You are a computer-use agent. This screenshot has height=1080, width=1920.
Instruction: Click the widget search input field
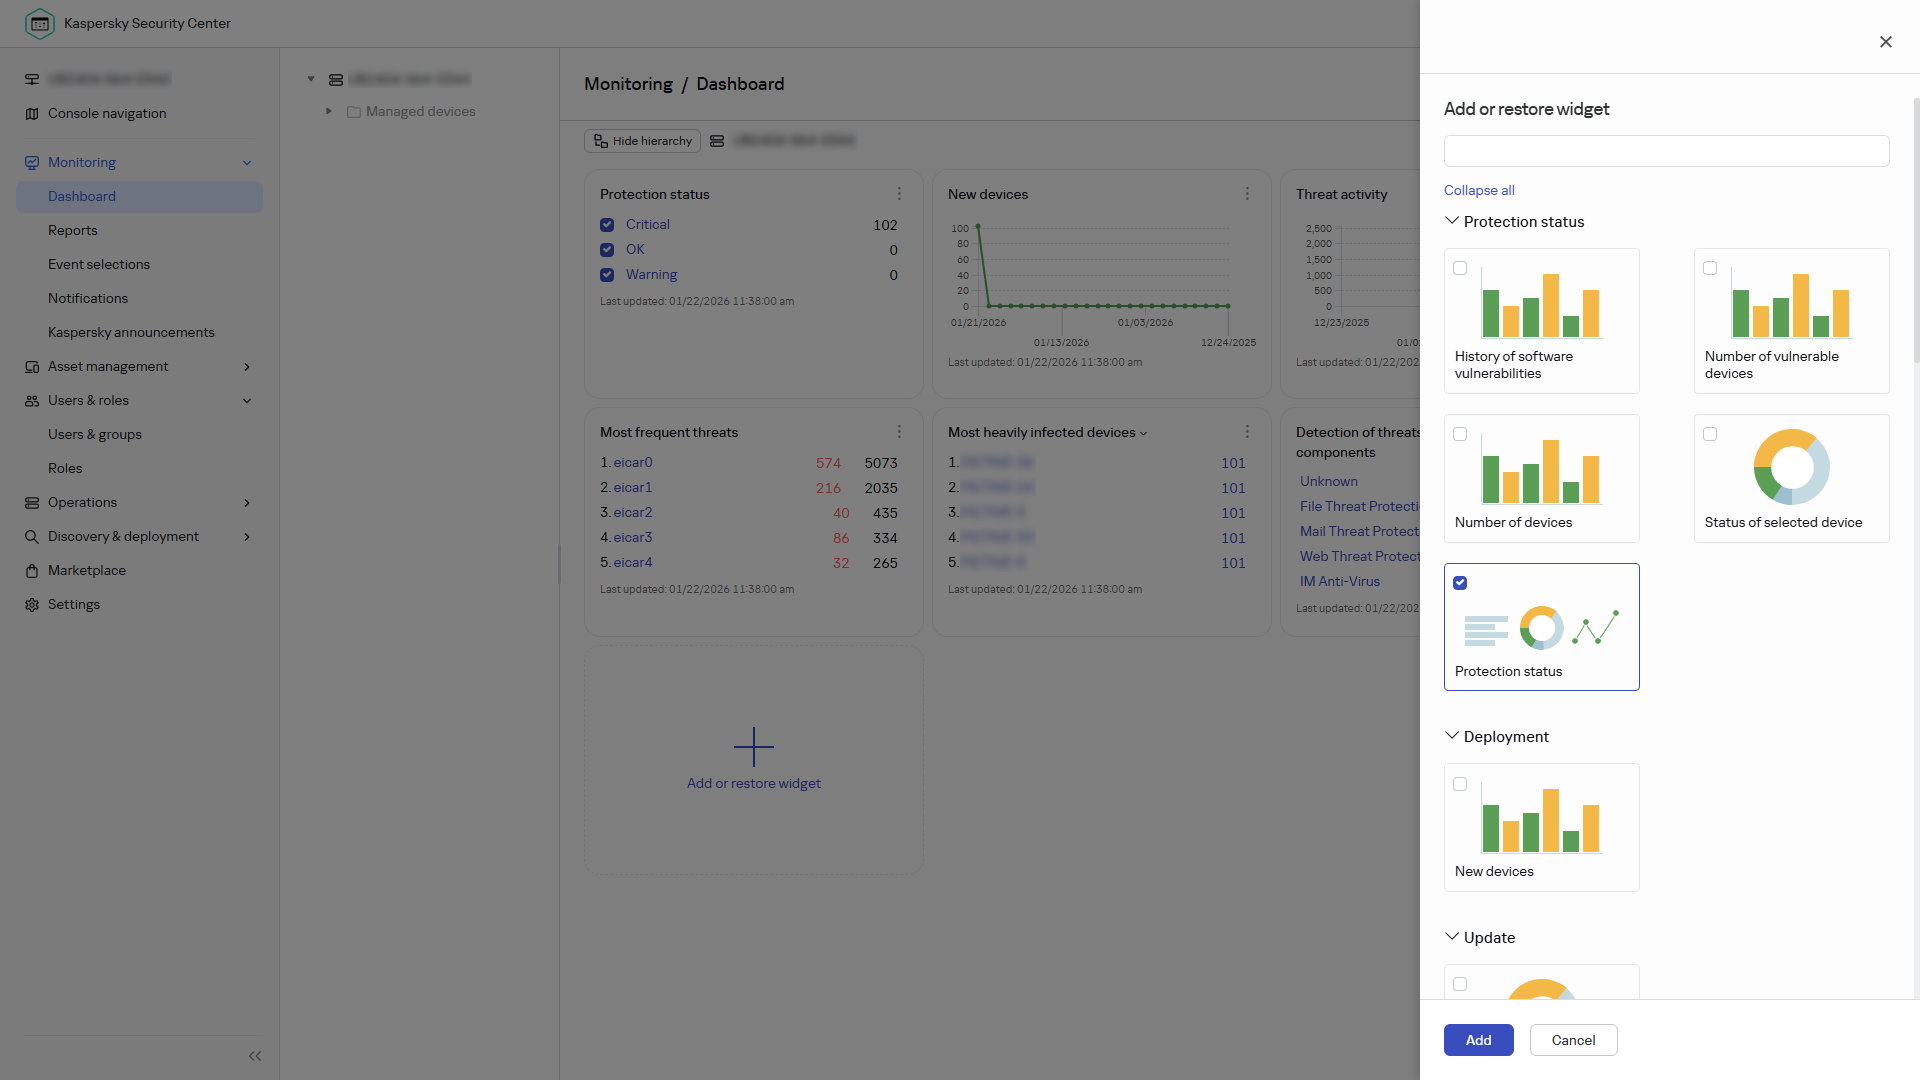coord(1666,151)
